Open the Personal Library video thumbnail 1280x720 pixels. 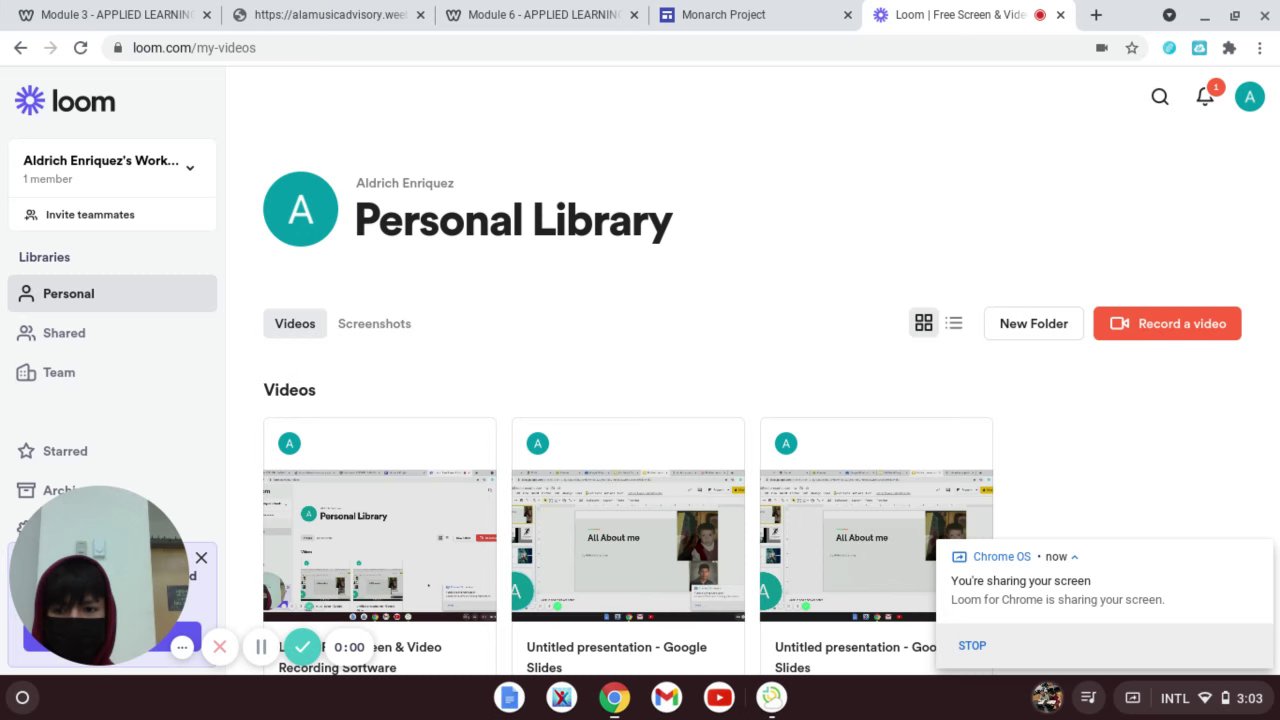[380, 545]
